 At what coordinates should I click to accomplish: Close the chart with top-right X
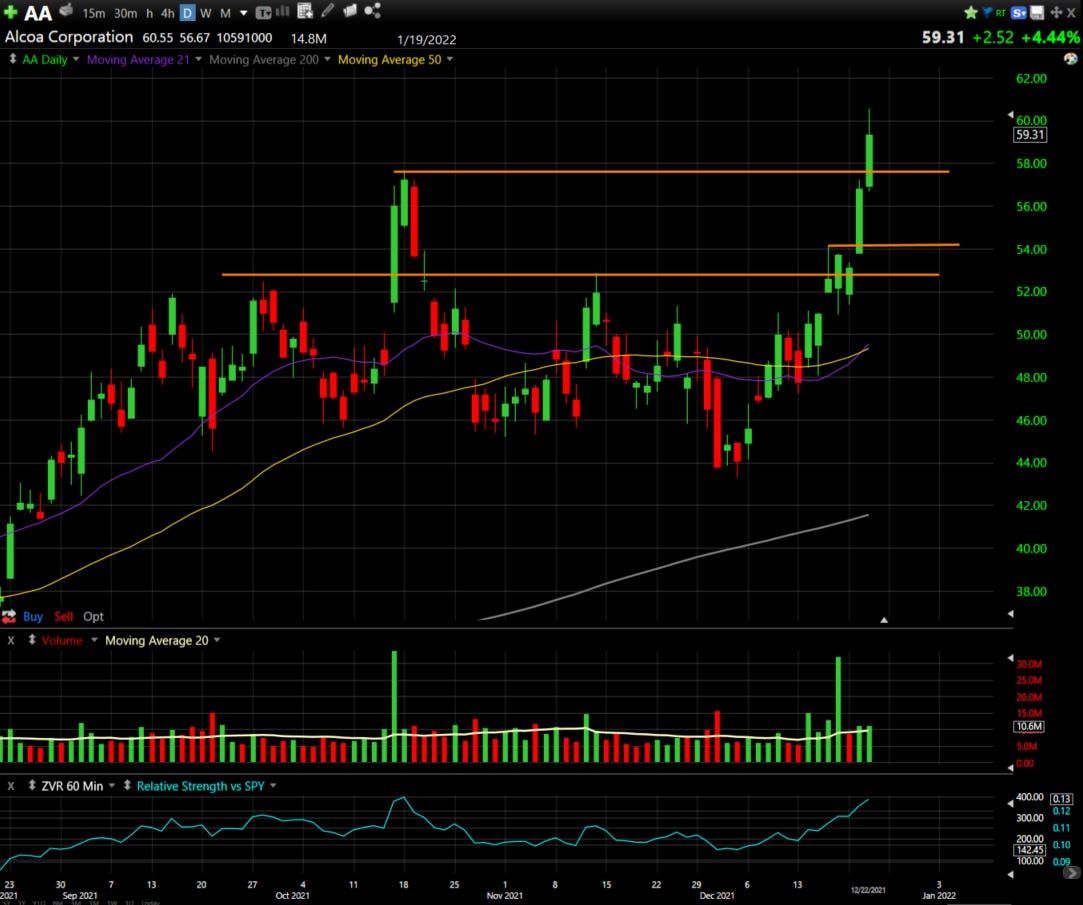pos(1071,12)
